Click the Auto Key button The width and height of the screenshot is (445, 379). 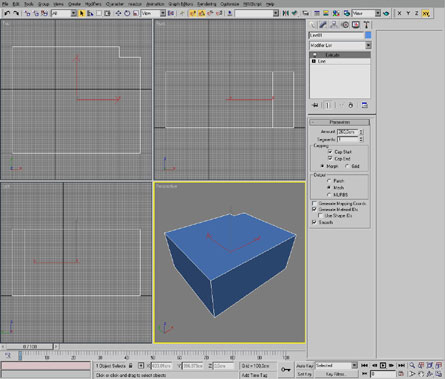point(305,366)
